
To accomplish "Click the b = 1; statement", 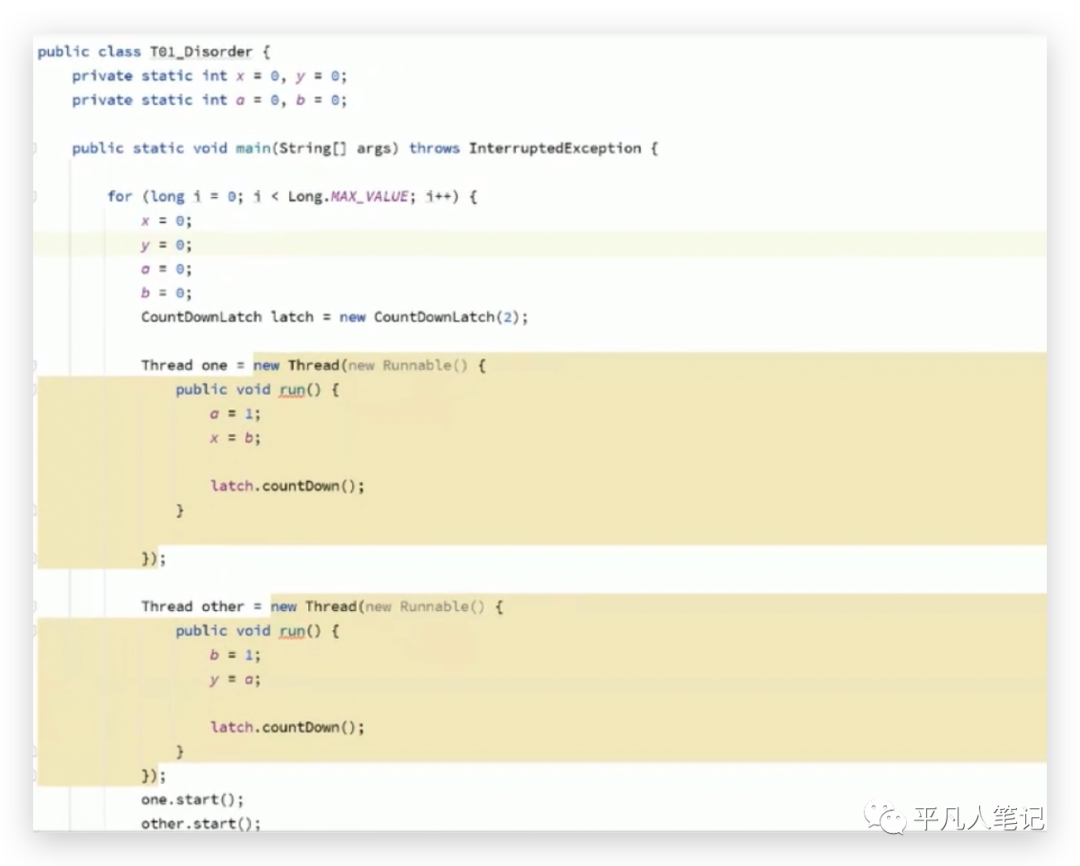I will pos(235,654).
